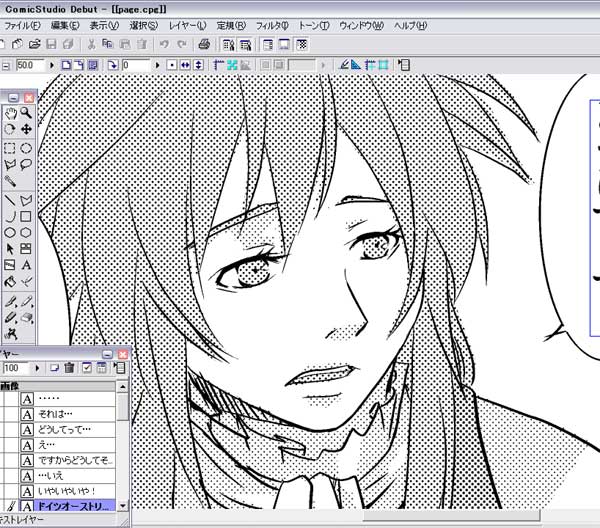
Task: Select the ですからどうしてそ text layer
Action: [67, 461]
